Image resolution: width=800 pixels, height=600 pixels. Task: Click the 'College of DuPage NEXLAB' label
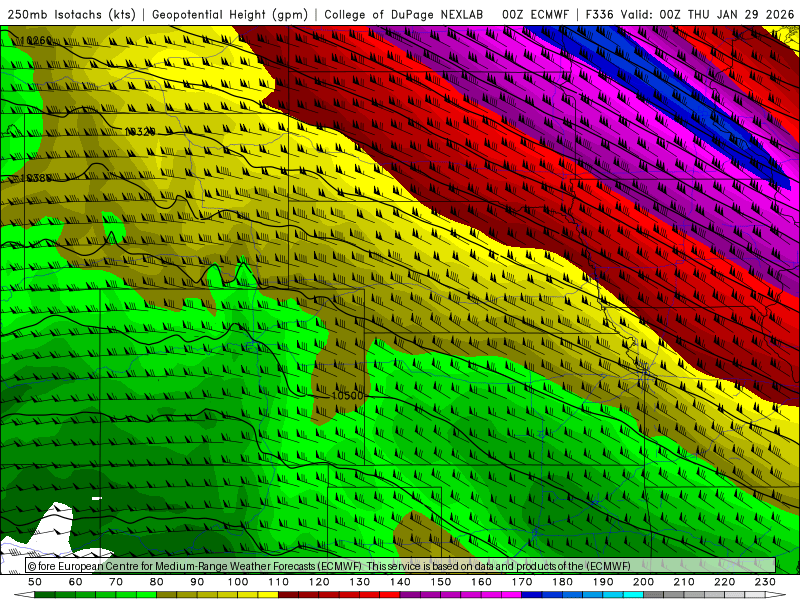point(404,14)
